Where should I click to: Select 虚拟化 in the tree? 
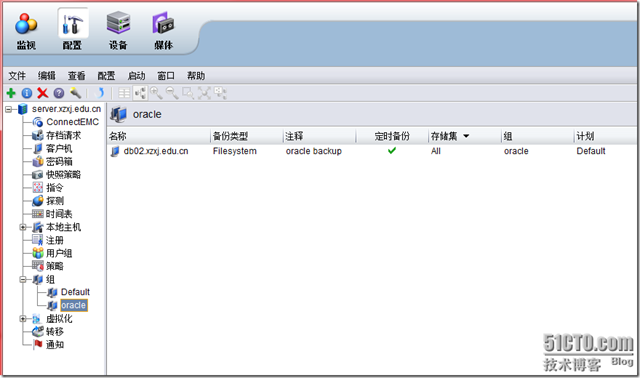tap(59, 319)
